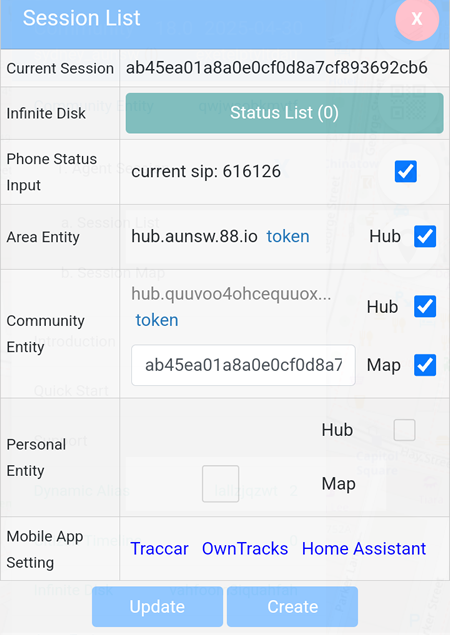
Task: Uncheck the Community Entity Map checkbox
Action: pyautogui.click(x=425, y=365)
